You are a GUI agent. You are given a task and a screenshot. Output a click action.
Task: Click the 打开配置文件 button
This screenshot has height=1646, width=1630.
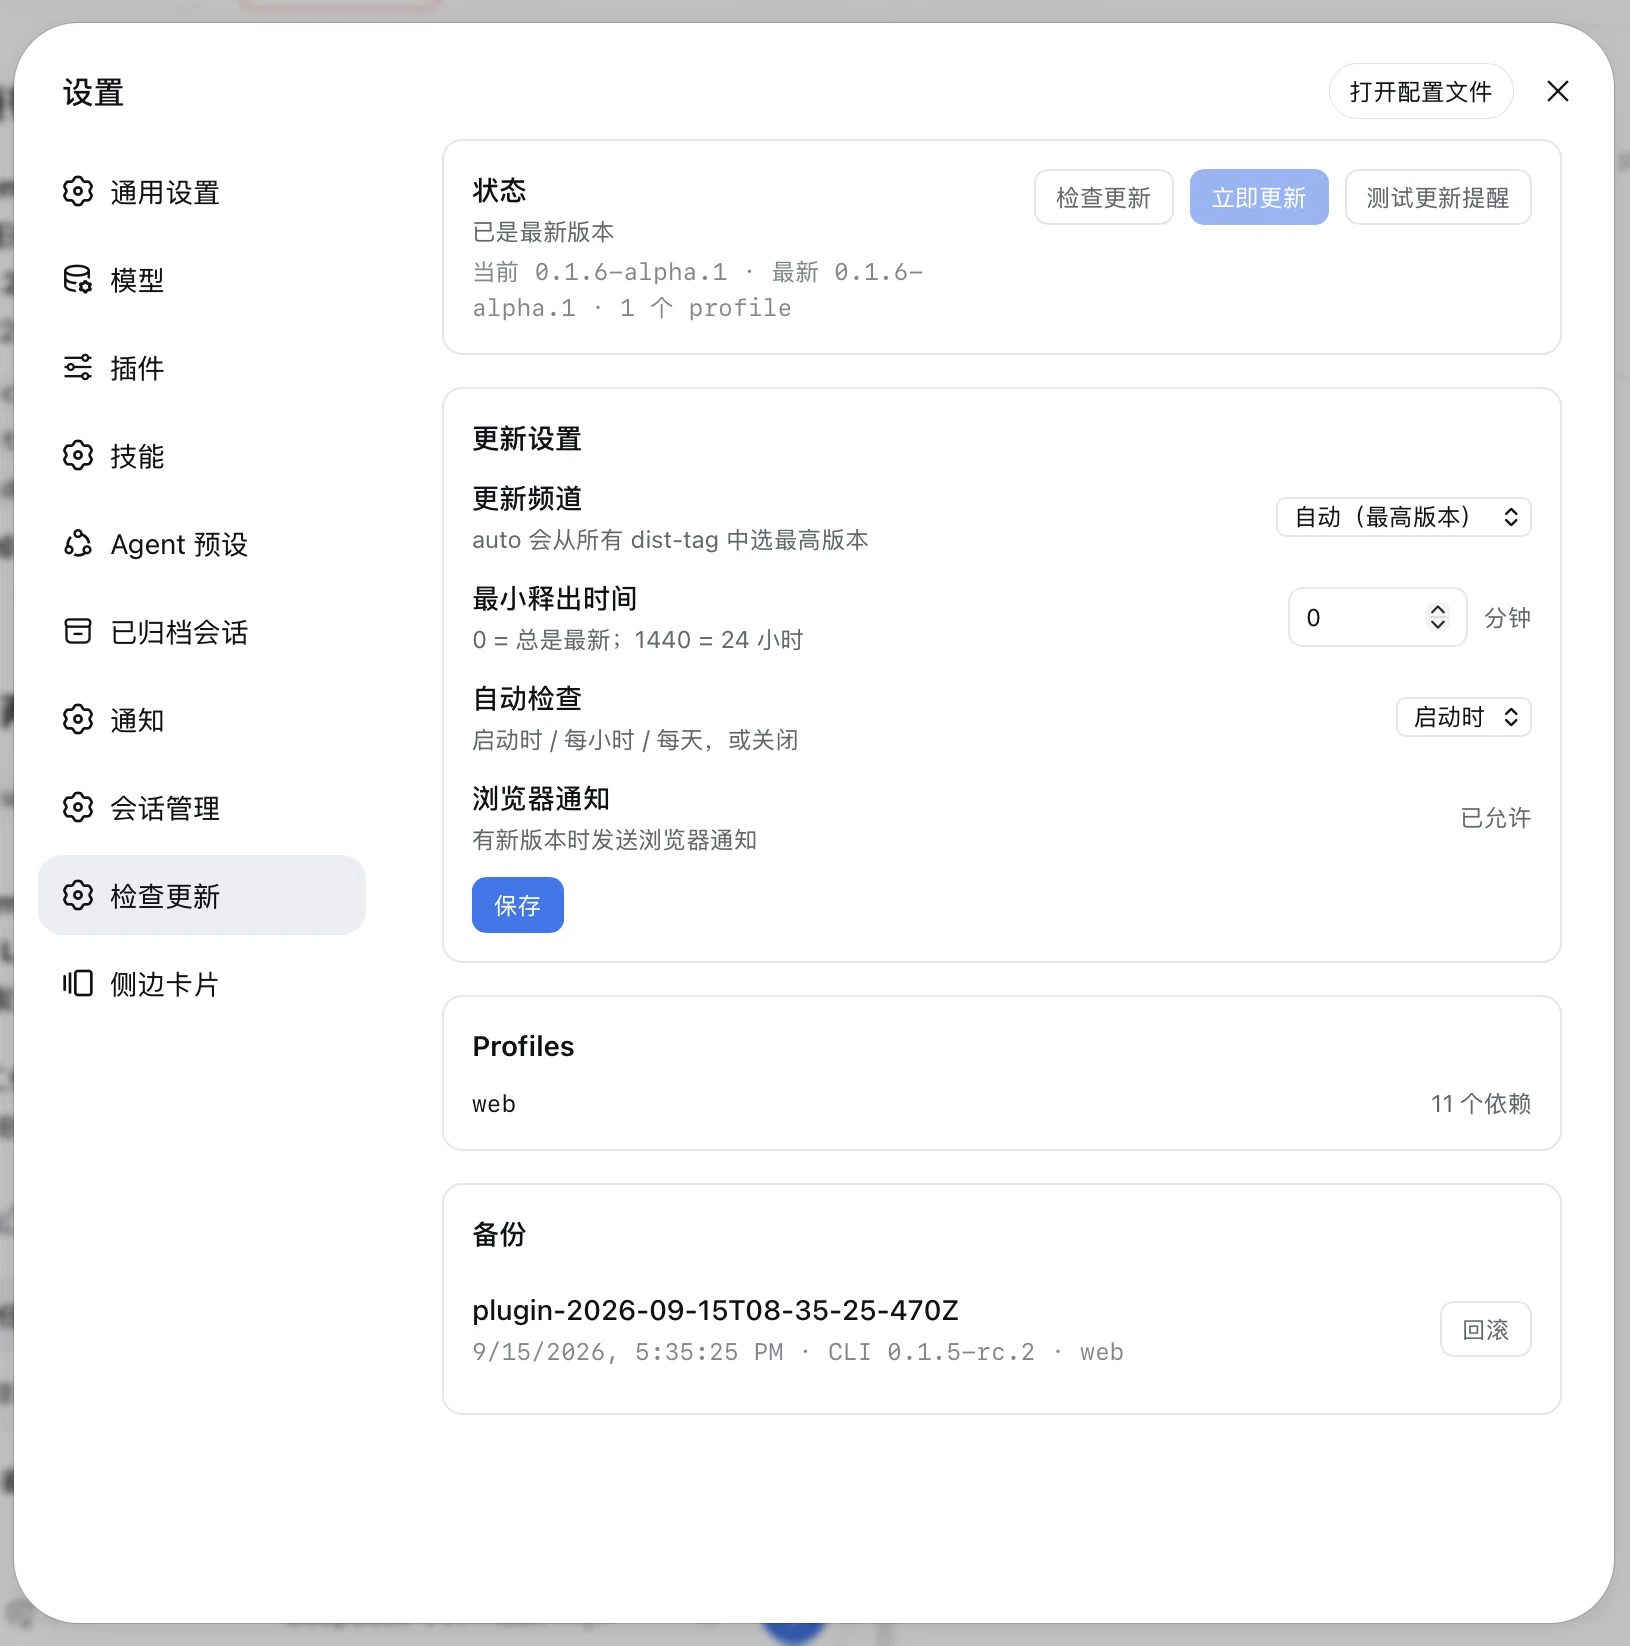[1420, 91]
